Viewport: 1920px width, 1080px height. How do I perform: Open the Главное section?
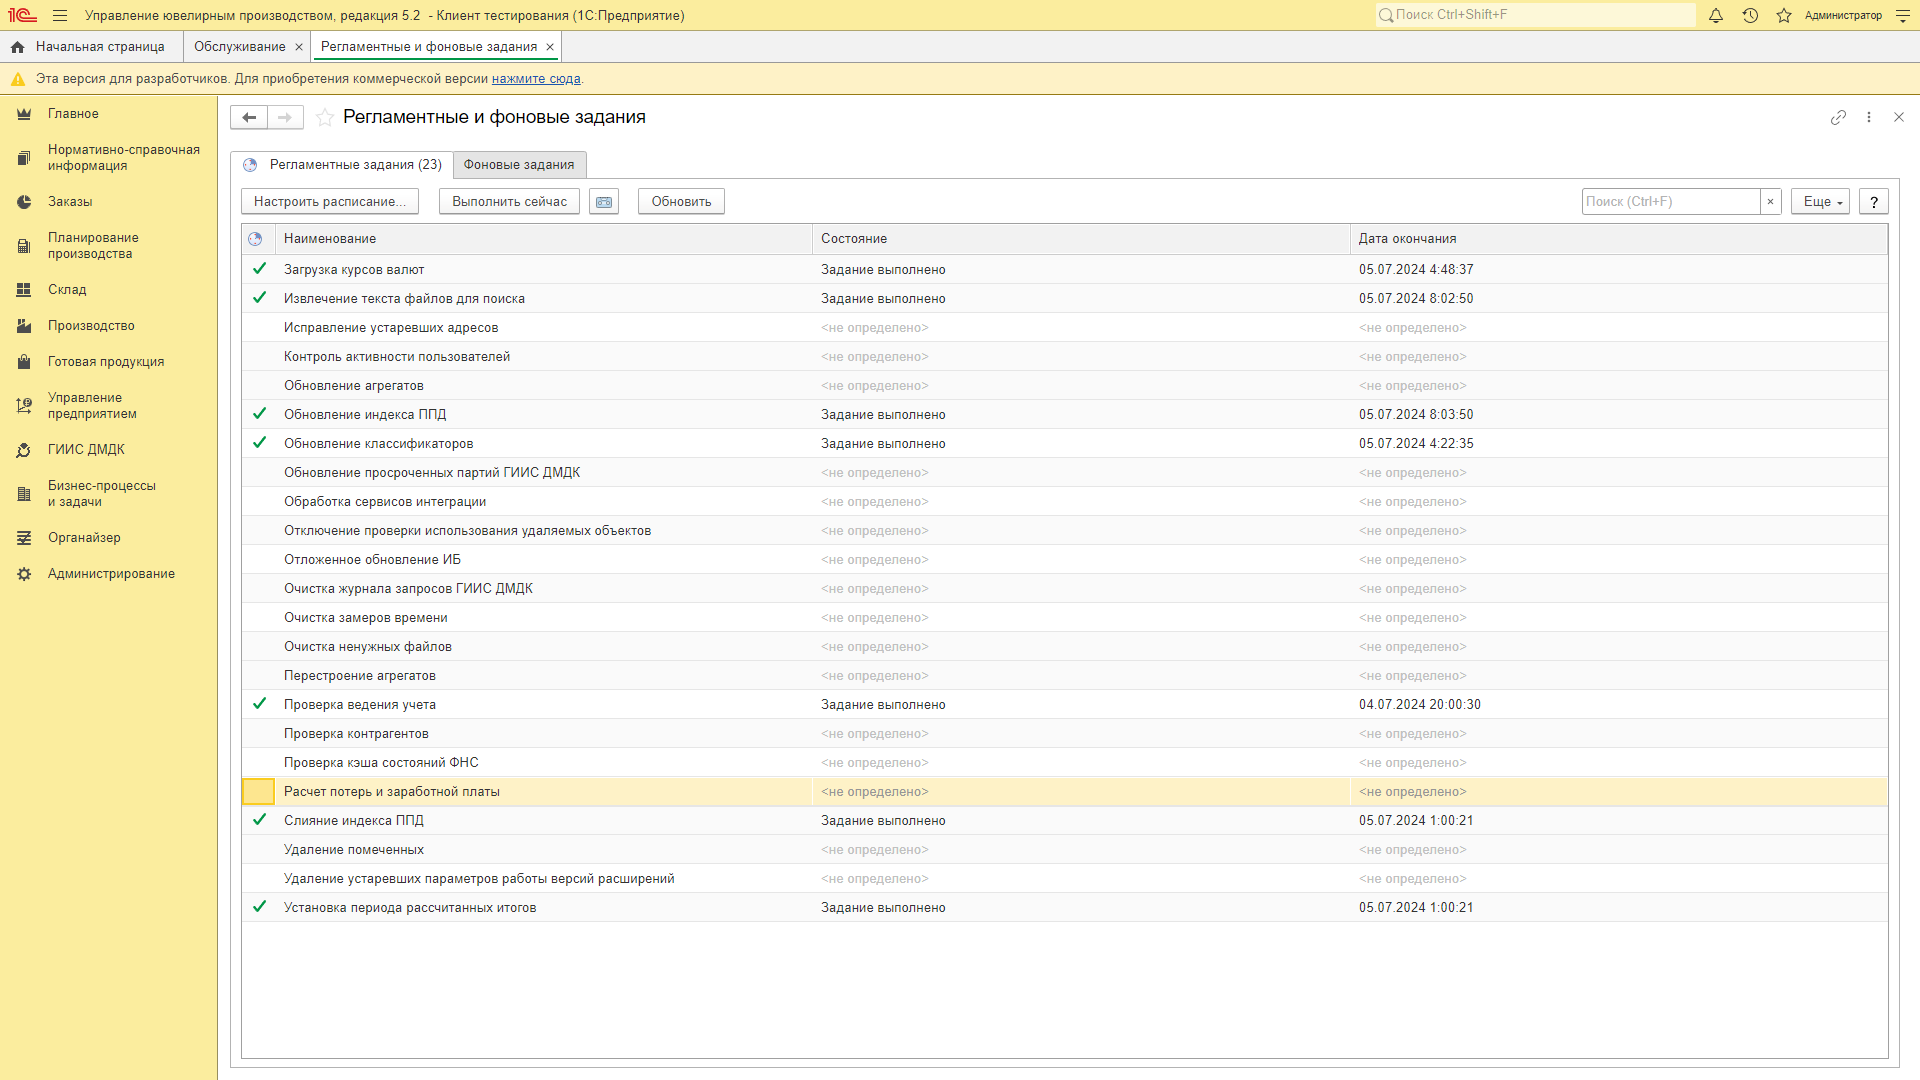point(108,114)
